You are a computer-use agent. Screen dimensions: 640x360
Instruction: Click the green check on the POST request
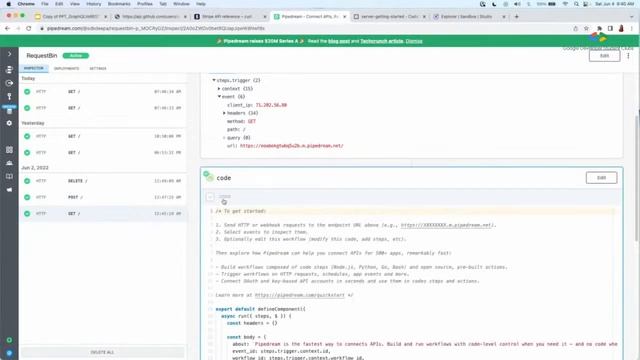tap(27, 197)
